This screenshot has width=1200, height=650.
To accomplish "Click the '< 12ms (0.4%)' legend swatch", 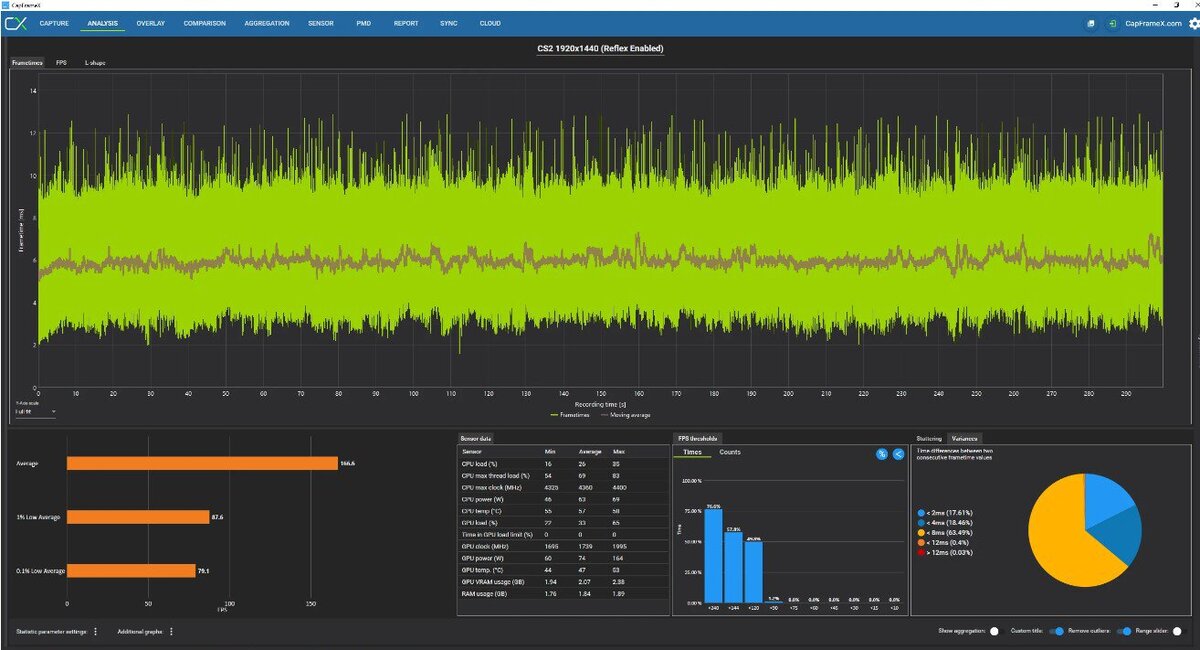I will [921, 543].
